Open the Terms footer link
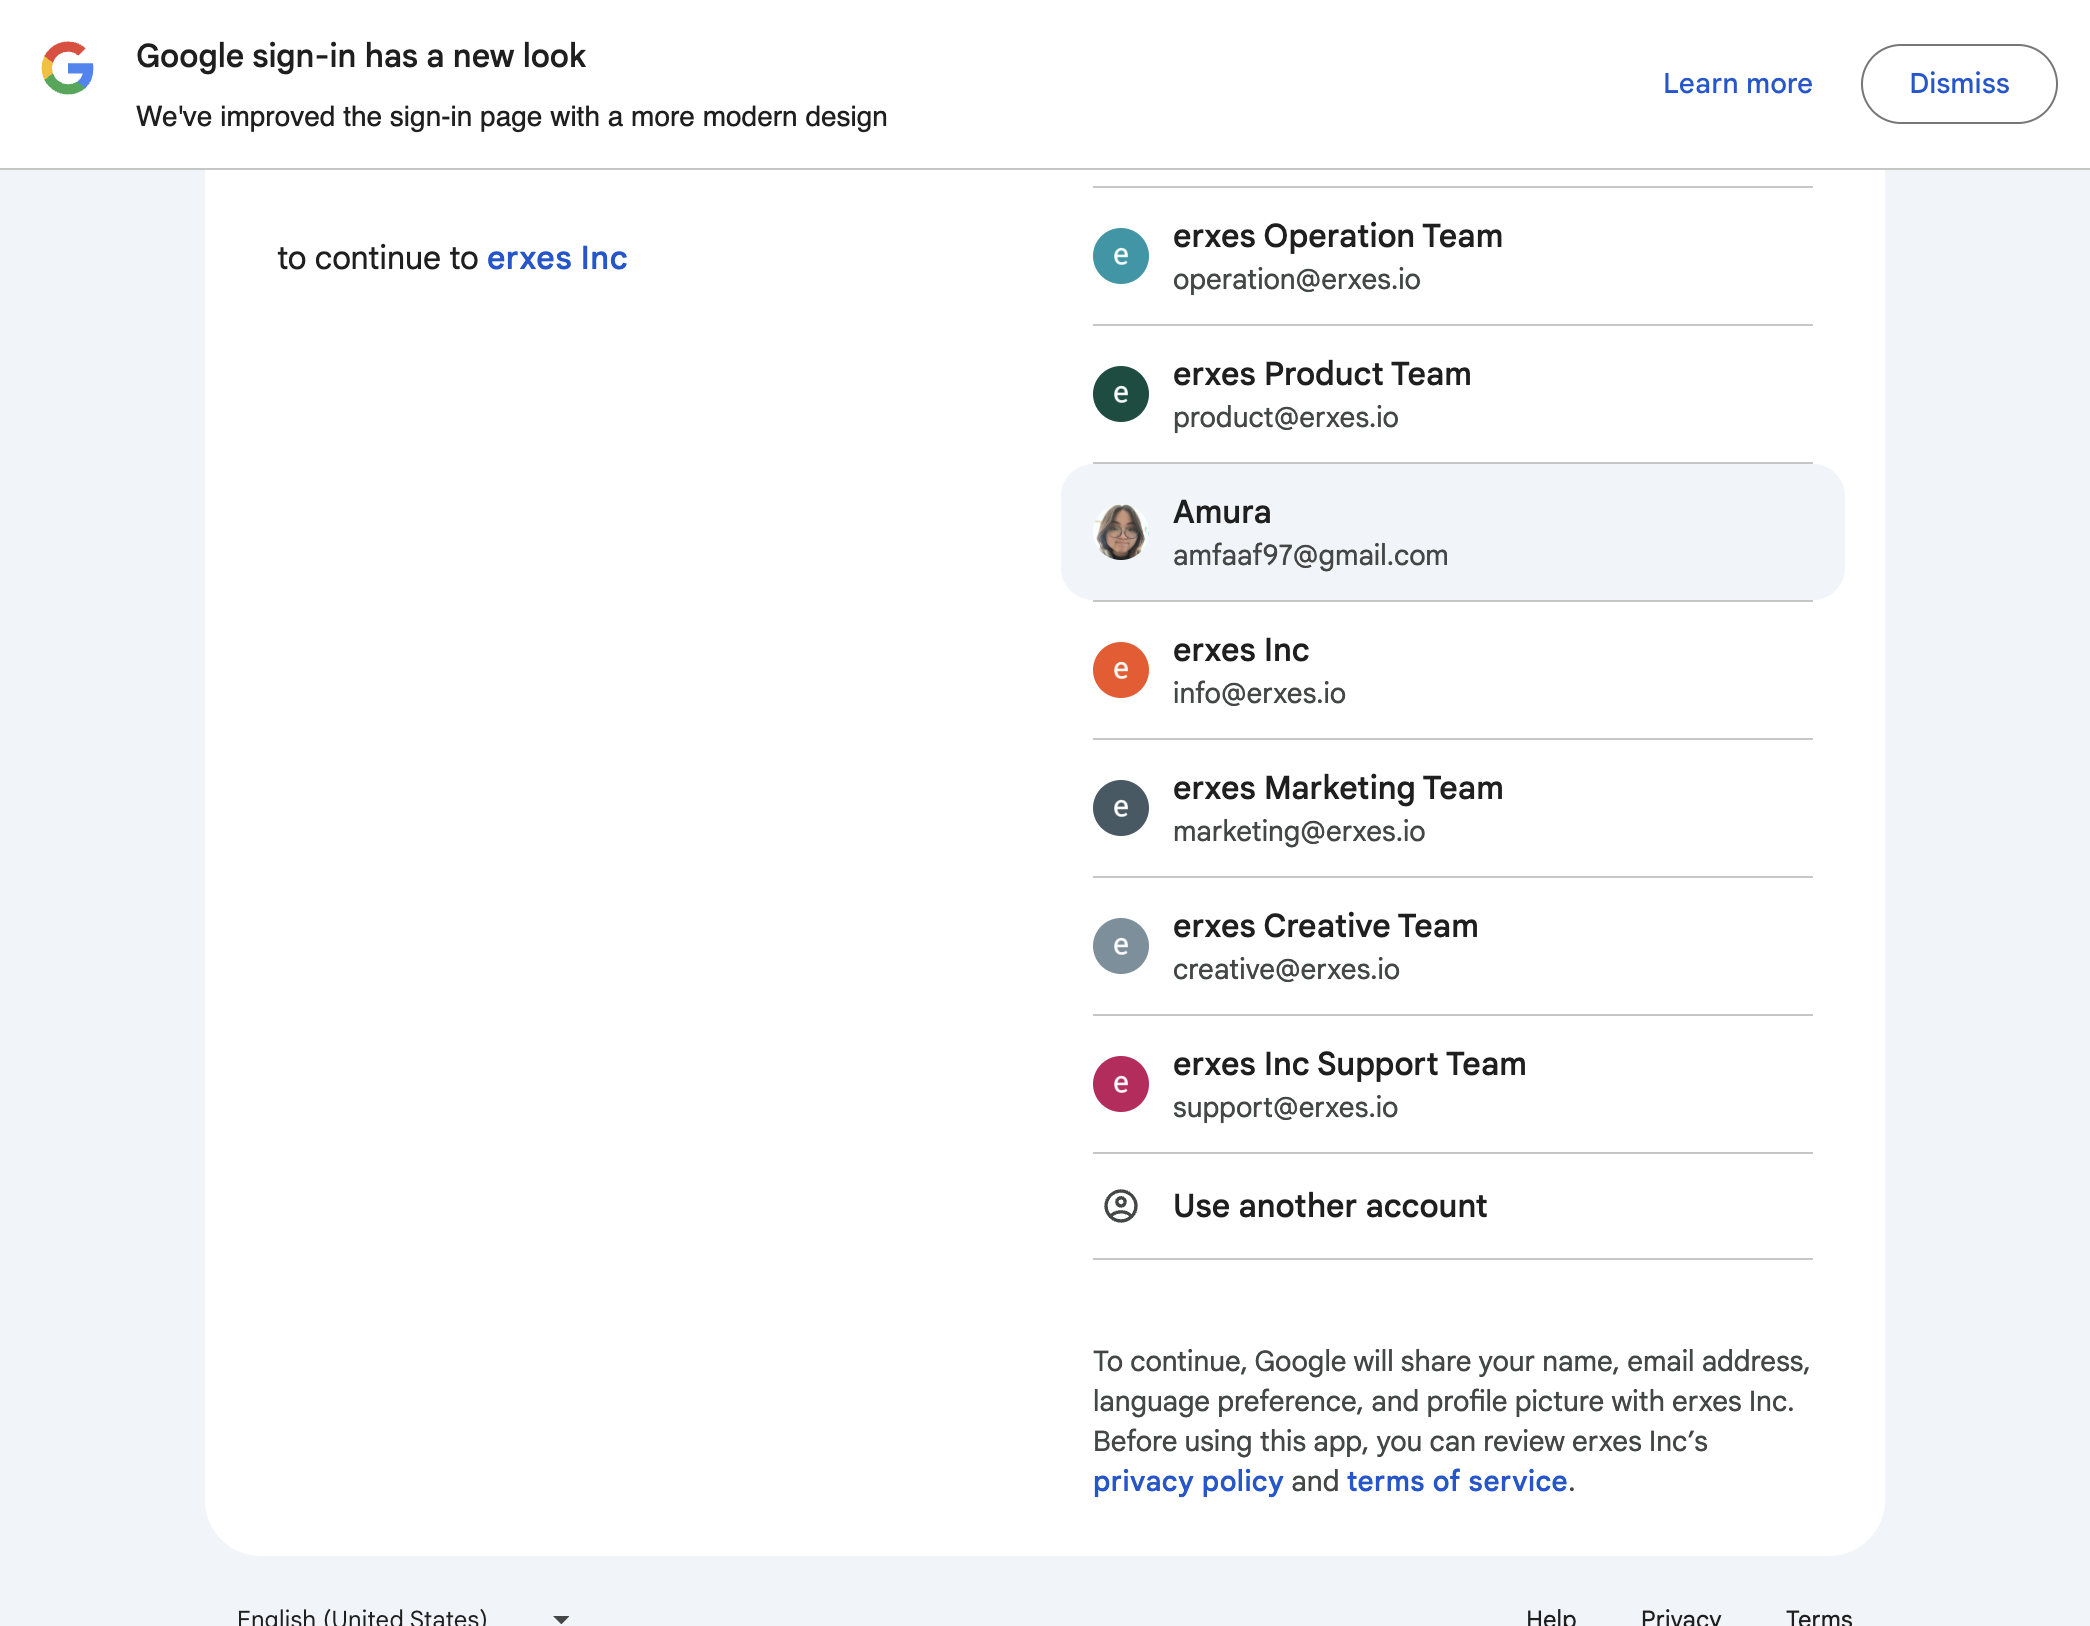 pos(1819,1617)
